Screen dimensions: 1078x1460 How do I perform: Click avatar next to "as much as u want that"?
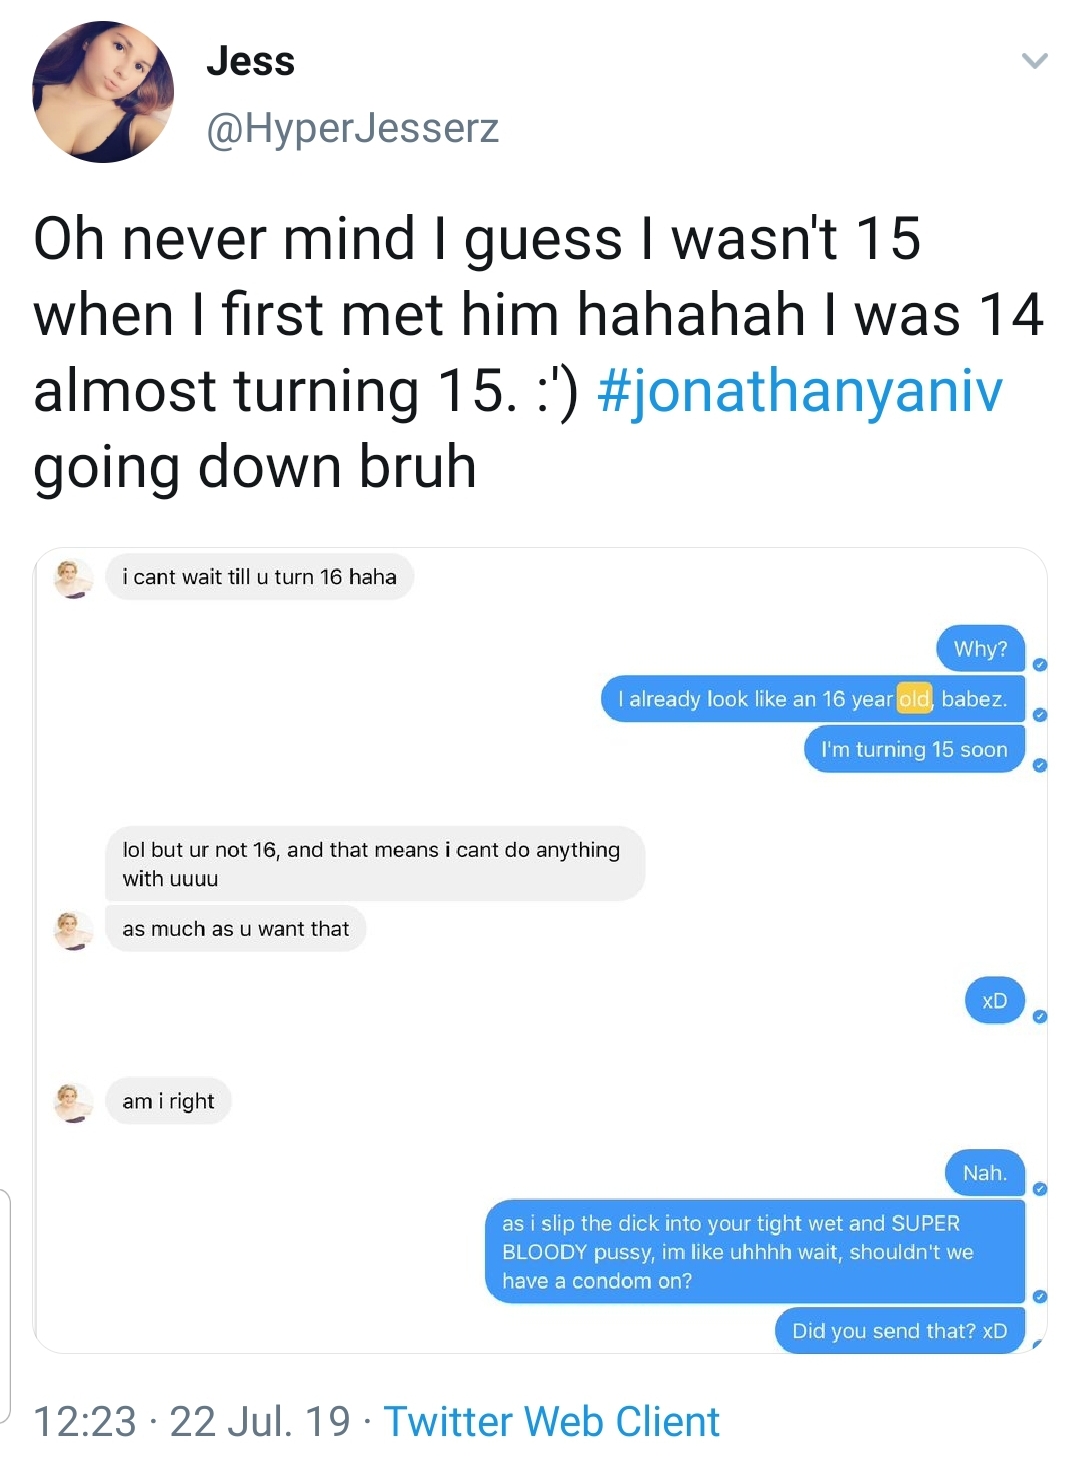click(73, 930)
